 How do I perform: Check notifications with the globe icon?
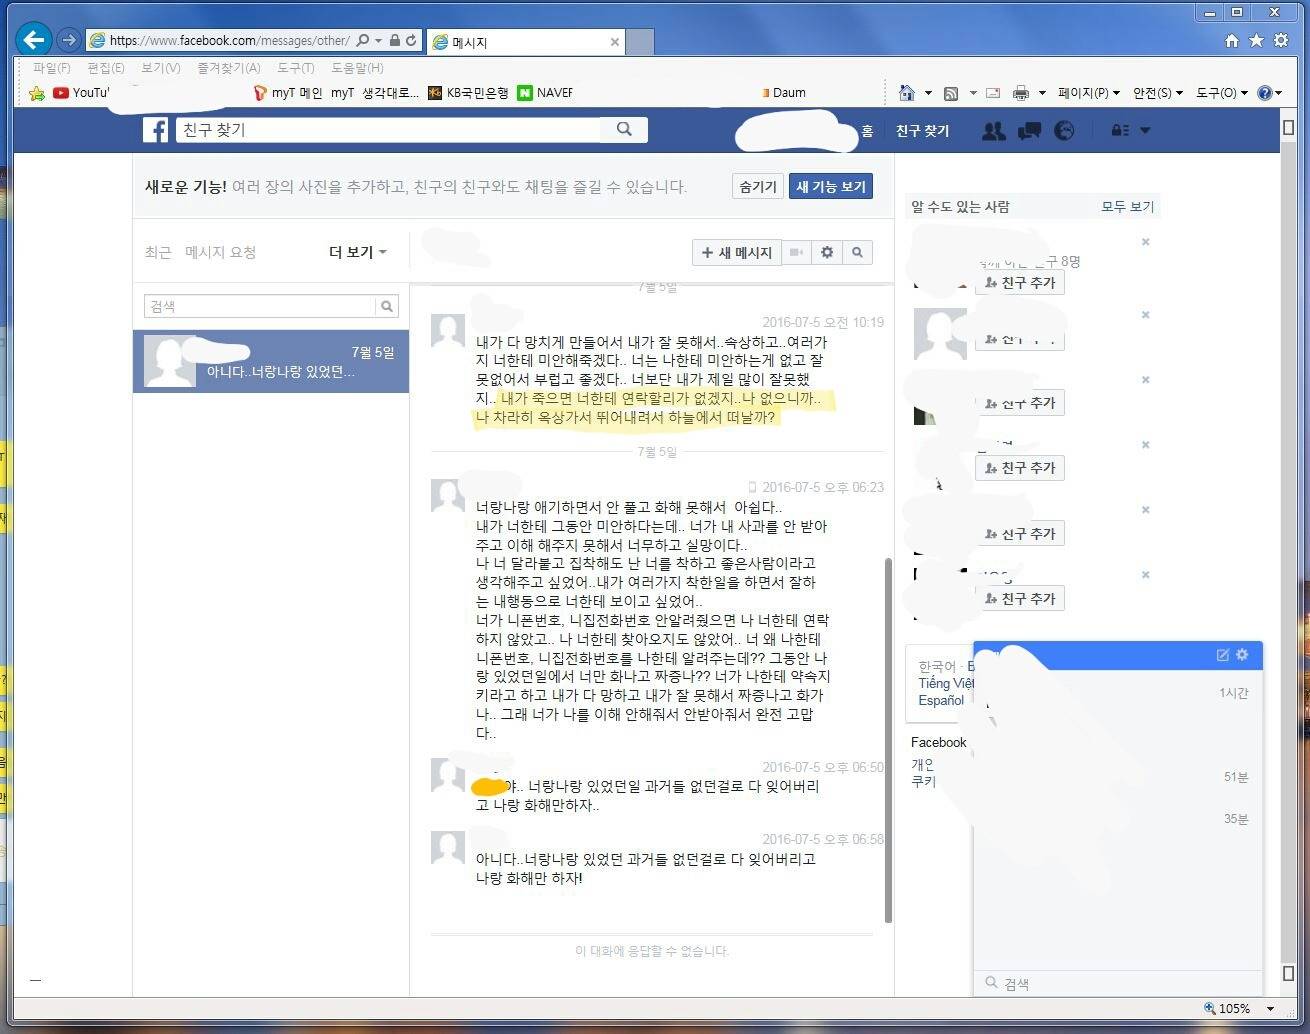[x=1065, y=130]
